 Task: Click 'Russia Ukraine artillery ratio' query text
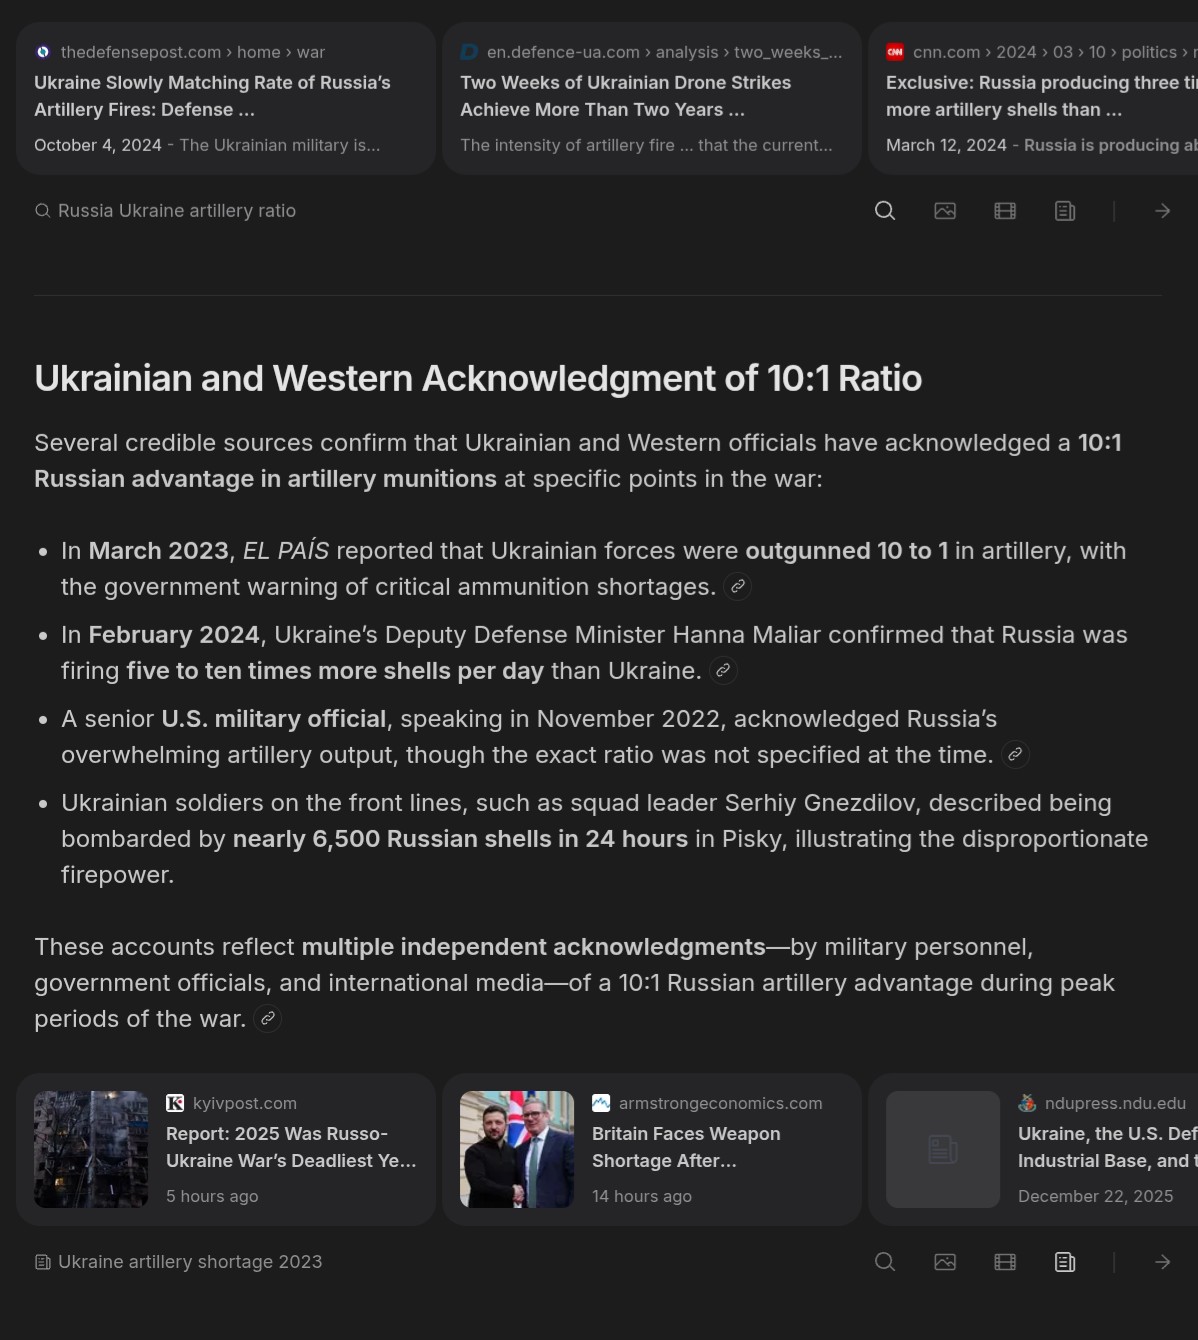point(177,211)
